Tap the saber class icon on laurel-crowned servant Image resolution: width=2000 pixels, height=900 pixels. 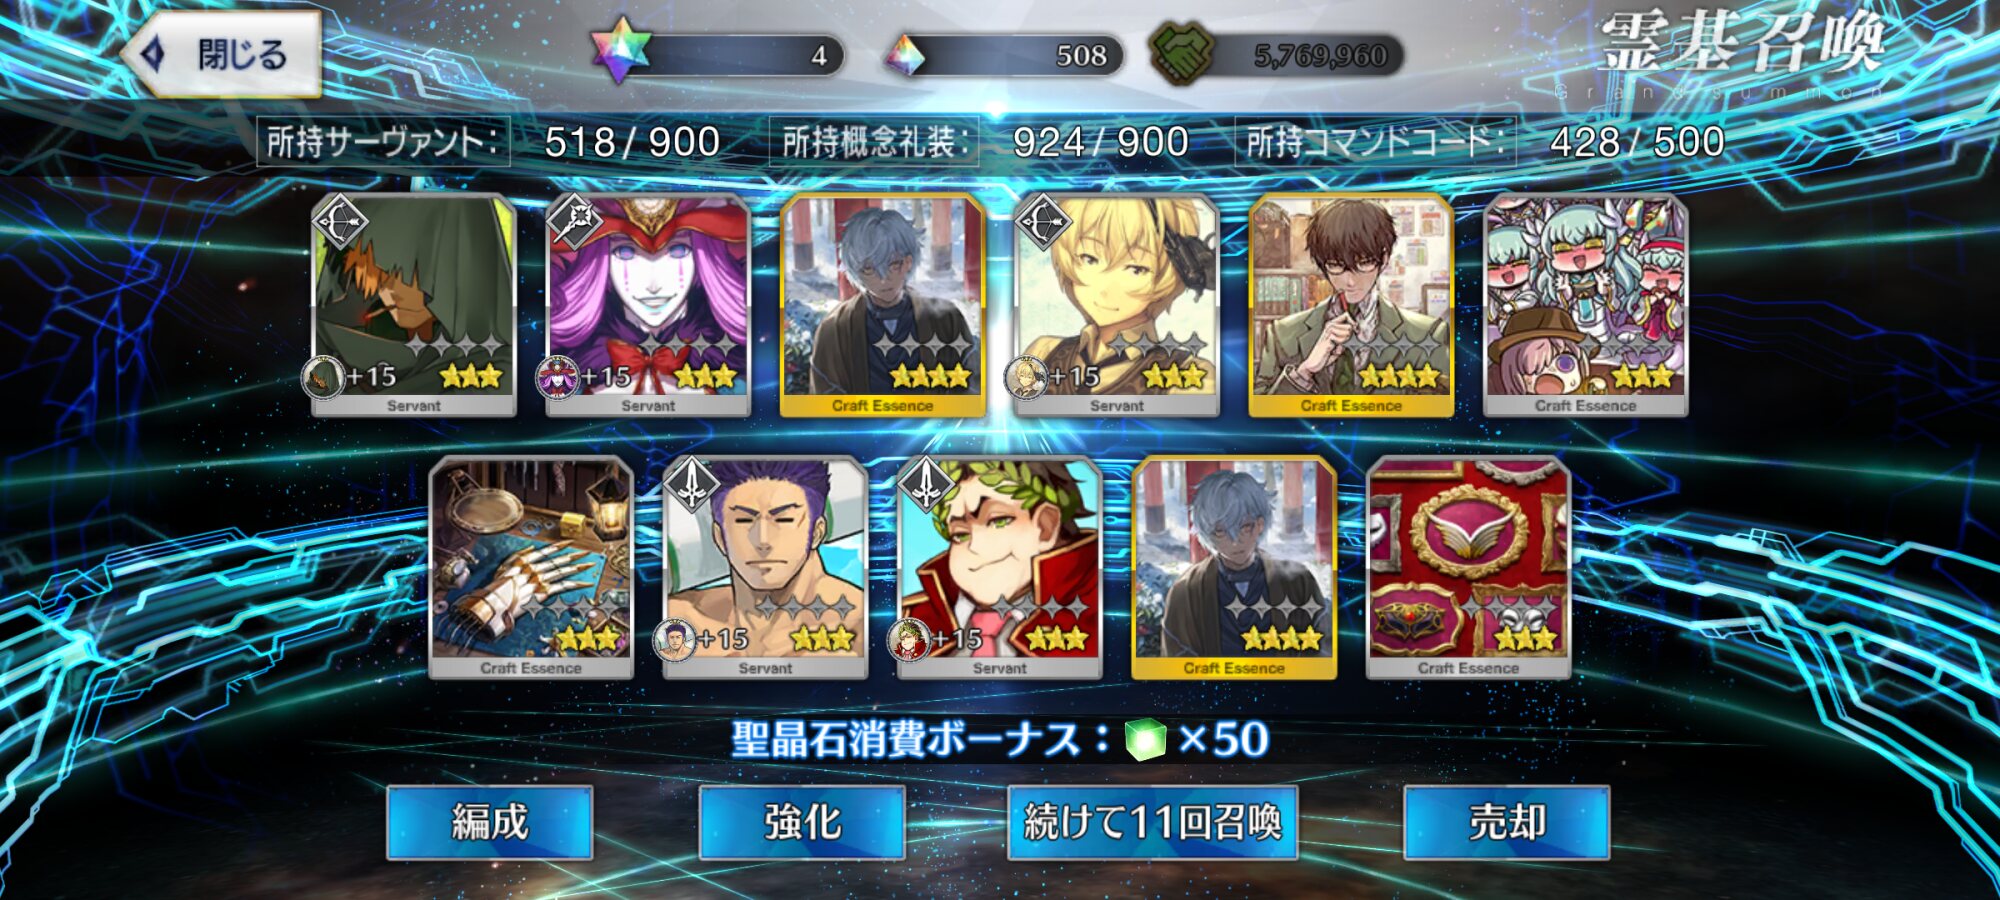[927, 485]
